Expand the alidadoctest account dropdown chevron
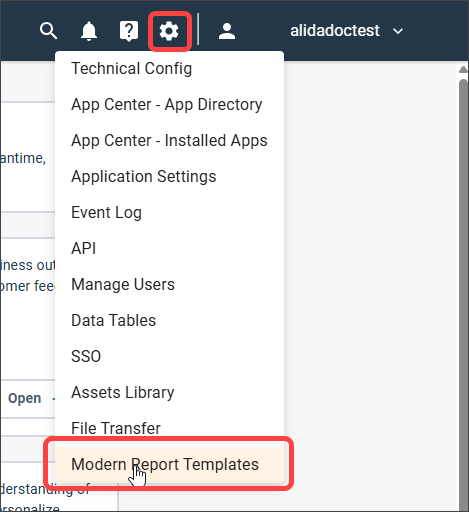The width and height of the screenshot is (469, 512). 398,31
